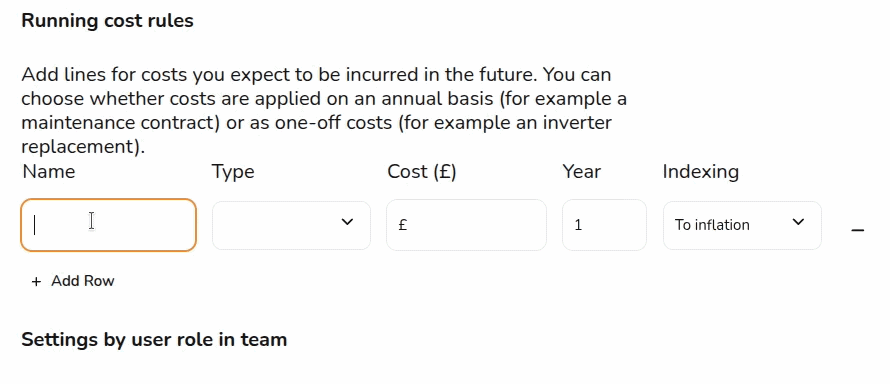Click the Name column label
Viewport: 890px width, 384px height.
(49, 171)
